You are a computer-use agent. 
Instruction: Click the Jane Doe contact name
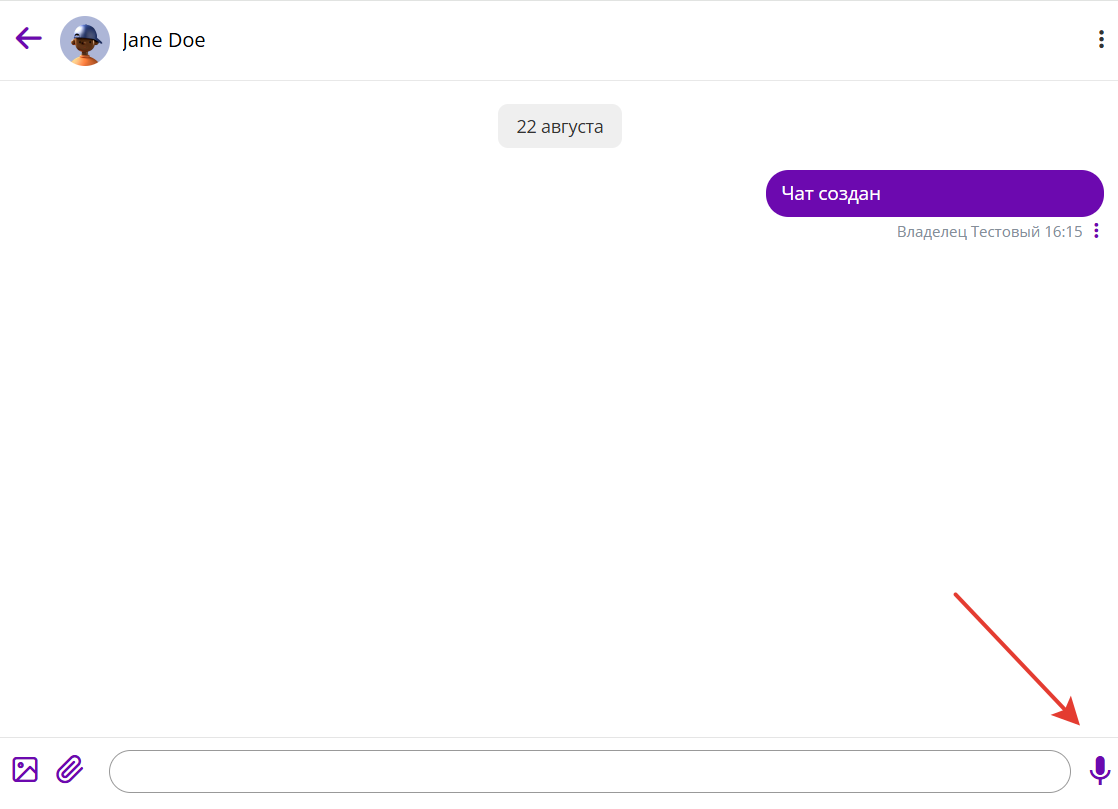pos(163,41)
